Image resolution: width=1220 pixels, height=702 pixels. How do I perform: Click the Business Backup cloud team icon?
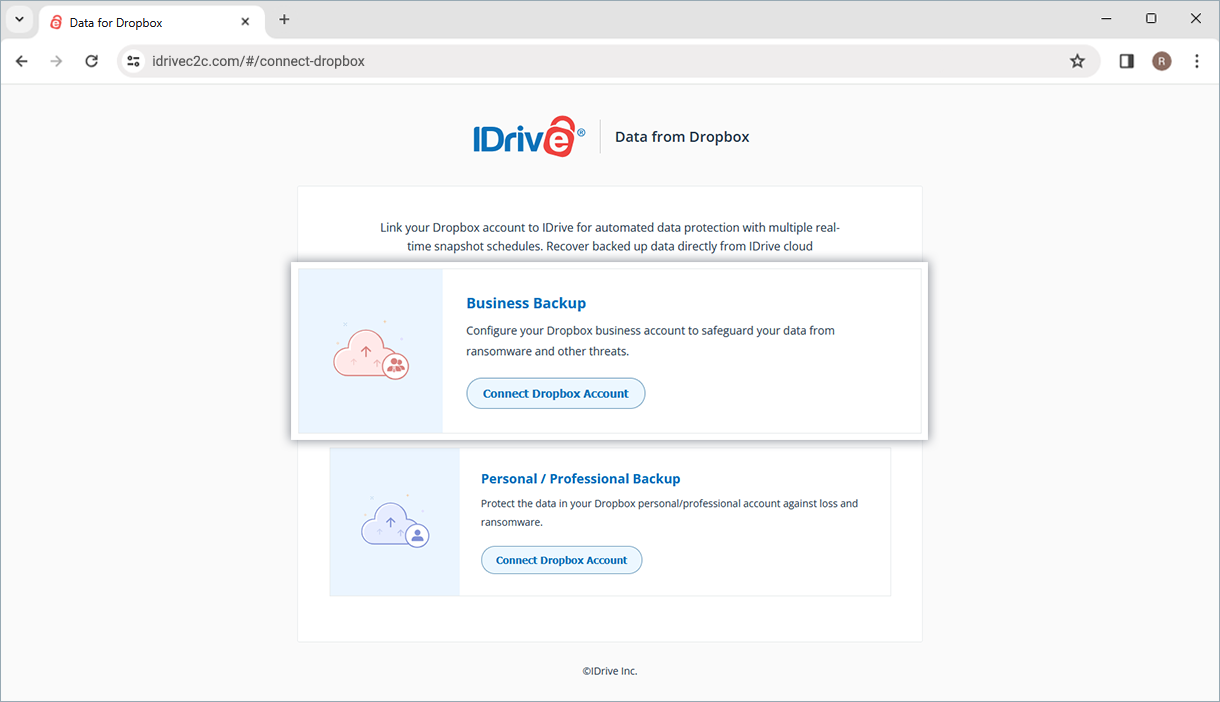pyautogui.click(x=371, y=352)
